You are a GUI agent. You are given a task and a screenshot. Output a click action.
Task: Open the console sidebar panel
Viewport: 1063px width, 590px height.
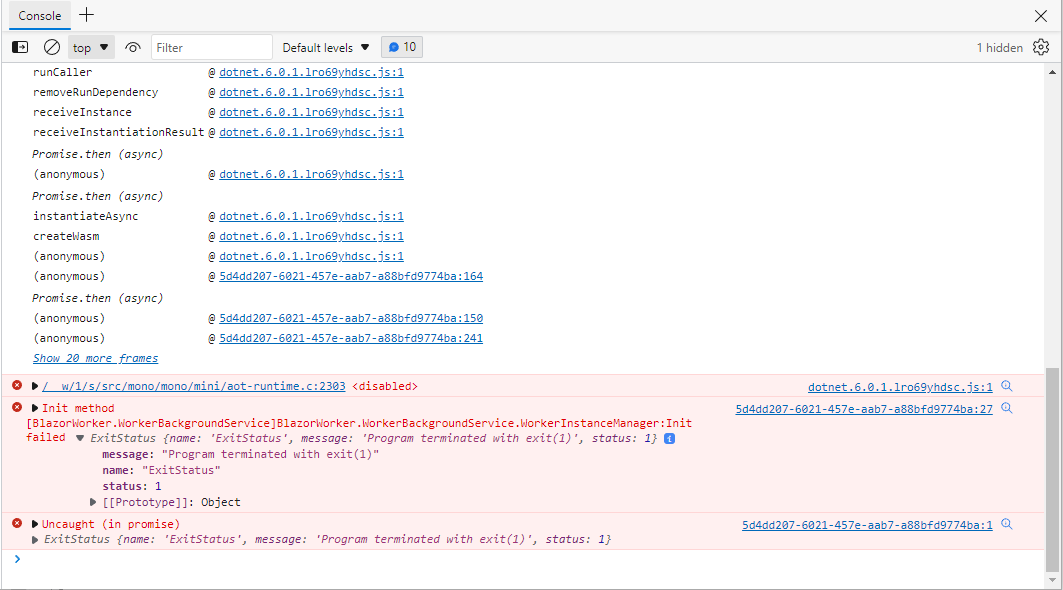pyautogui.click(x=19, y=46)
